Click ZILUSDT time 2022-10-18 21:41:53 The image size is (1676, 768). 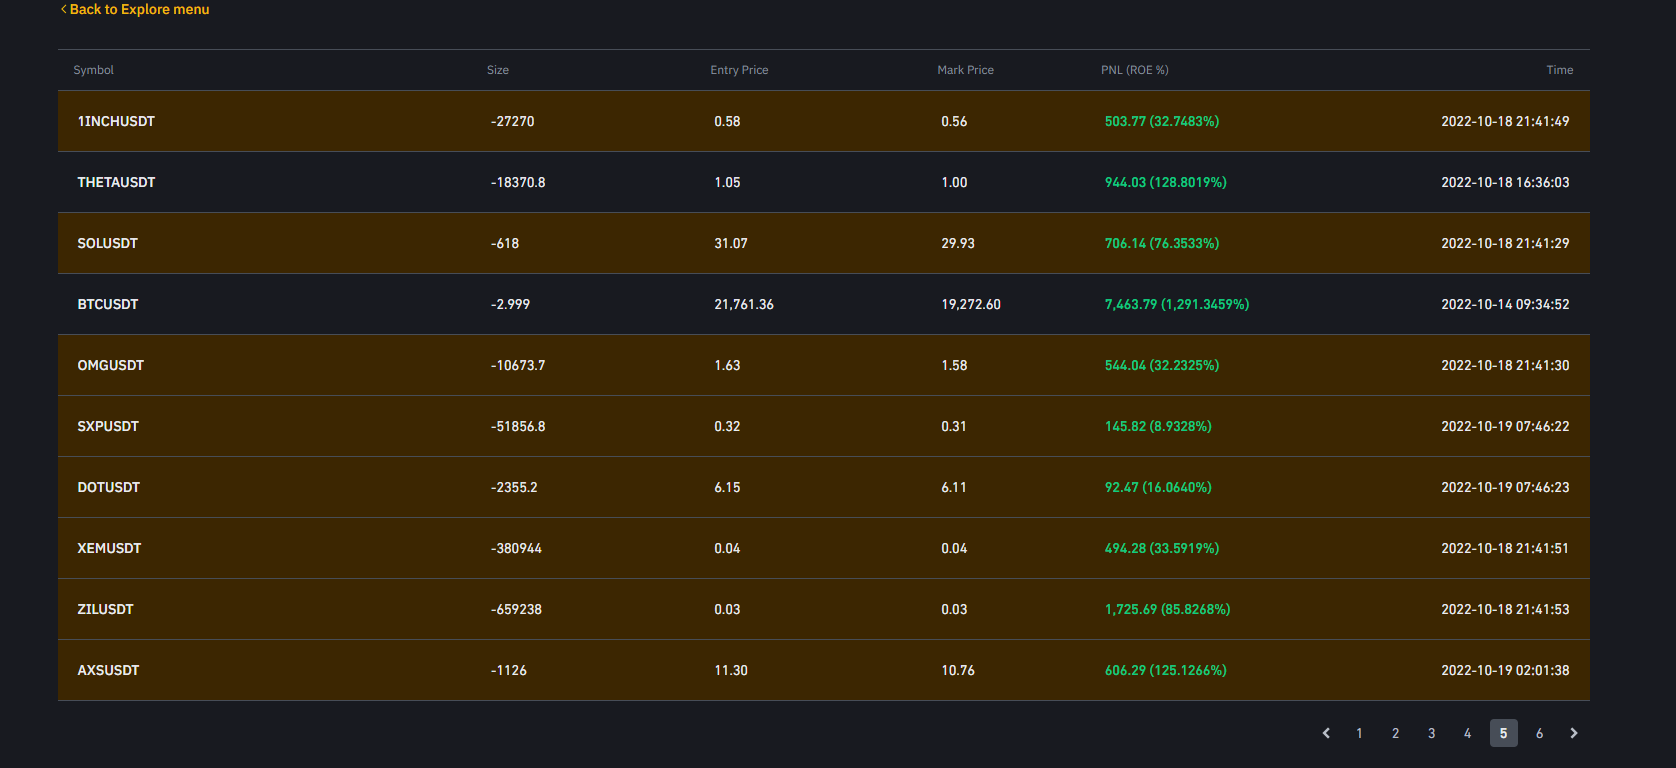click(x=1505, y=609)
